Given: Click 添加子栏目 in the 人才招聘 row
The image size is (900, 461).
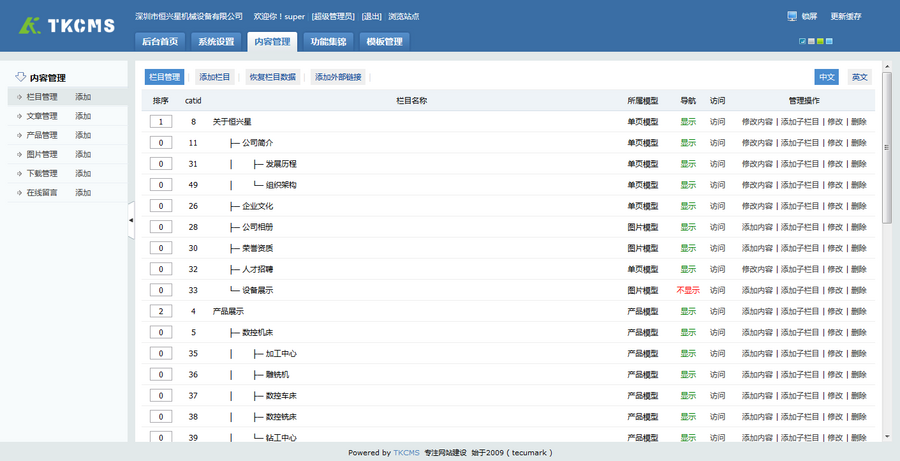Looking at the screenshot, I should (x=800, y=269).
